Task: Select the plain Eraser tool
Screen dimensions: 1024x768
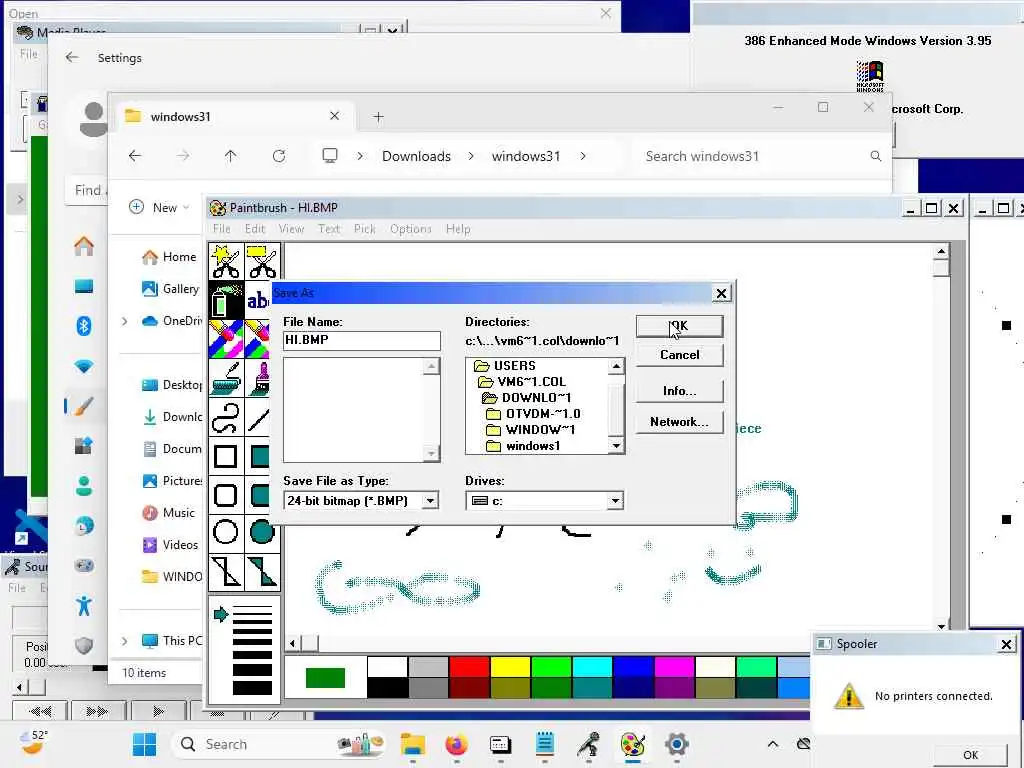Action: tap(257, 339)
